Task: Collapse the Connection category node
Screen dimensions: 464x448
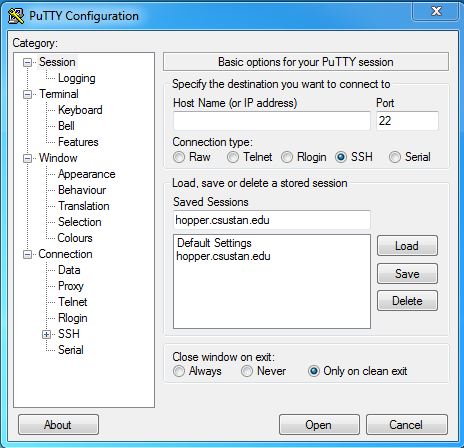Action: coord(27,255)
